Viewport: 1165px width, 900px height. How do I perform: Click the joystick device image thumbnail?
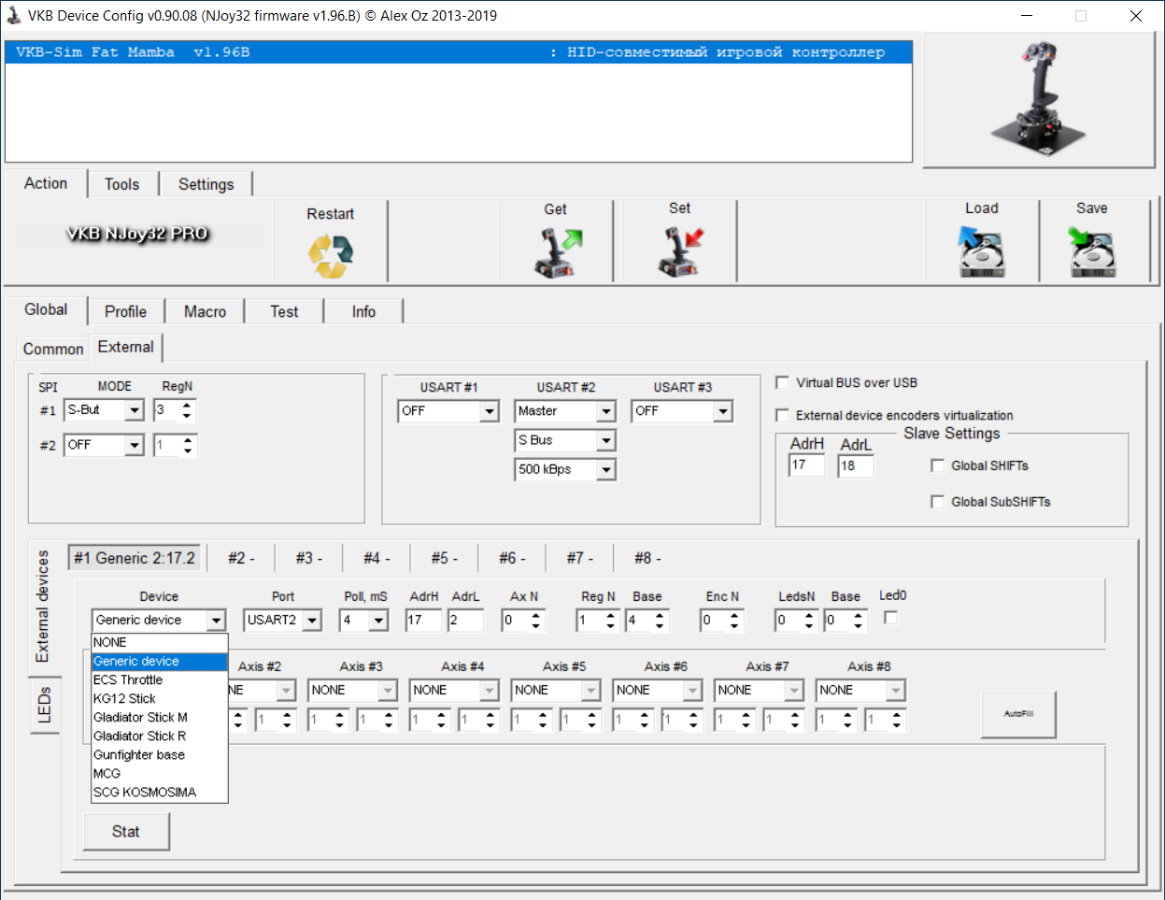tap(1039, 99)
